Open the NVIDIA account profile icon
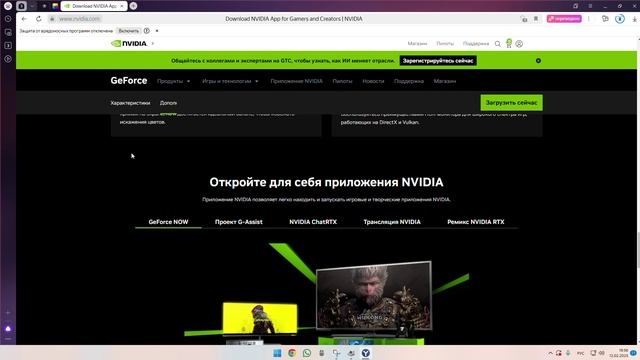 pyautogui.click(x=519, y=44)
